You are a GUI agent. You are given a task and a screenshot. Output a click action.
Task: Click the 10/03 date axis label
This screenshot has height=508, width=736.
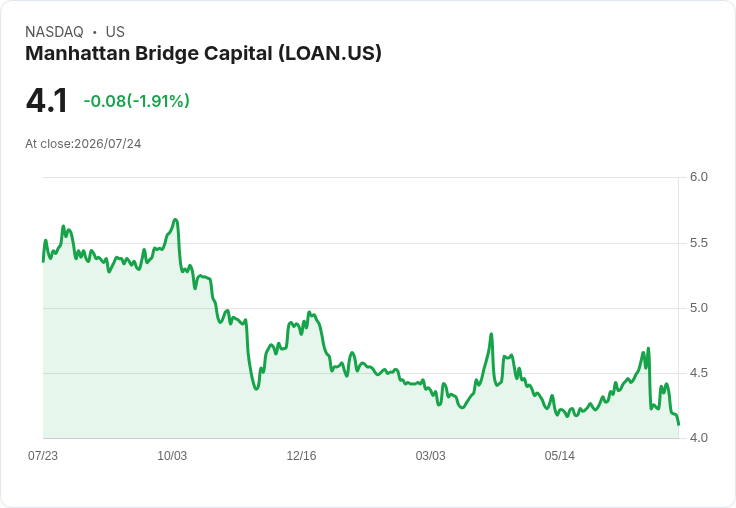172,455
